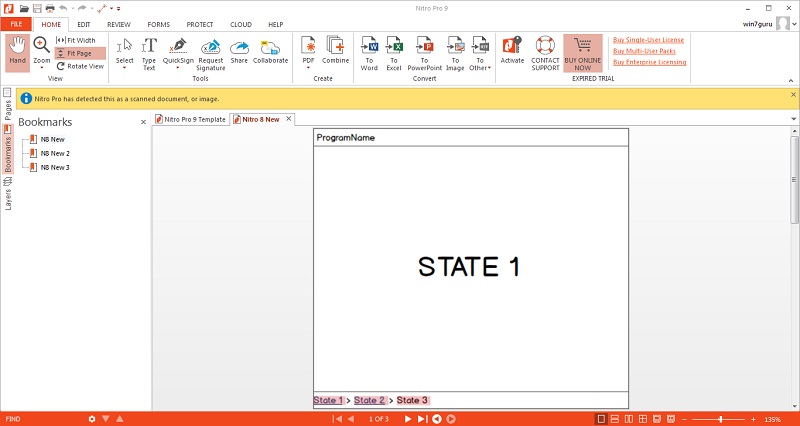Open Buy Multi-User Packs link

pyautogui.click(x=644, y=51)
